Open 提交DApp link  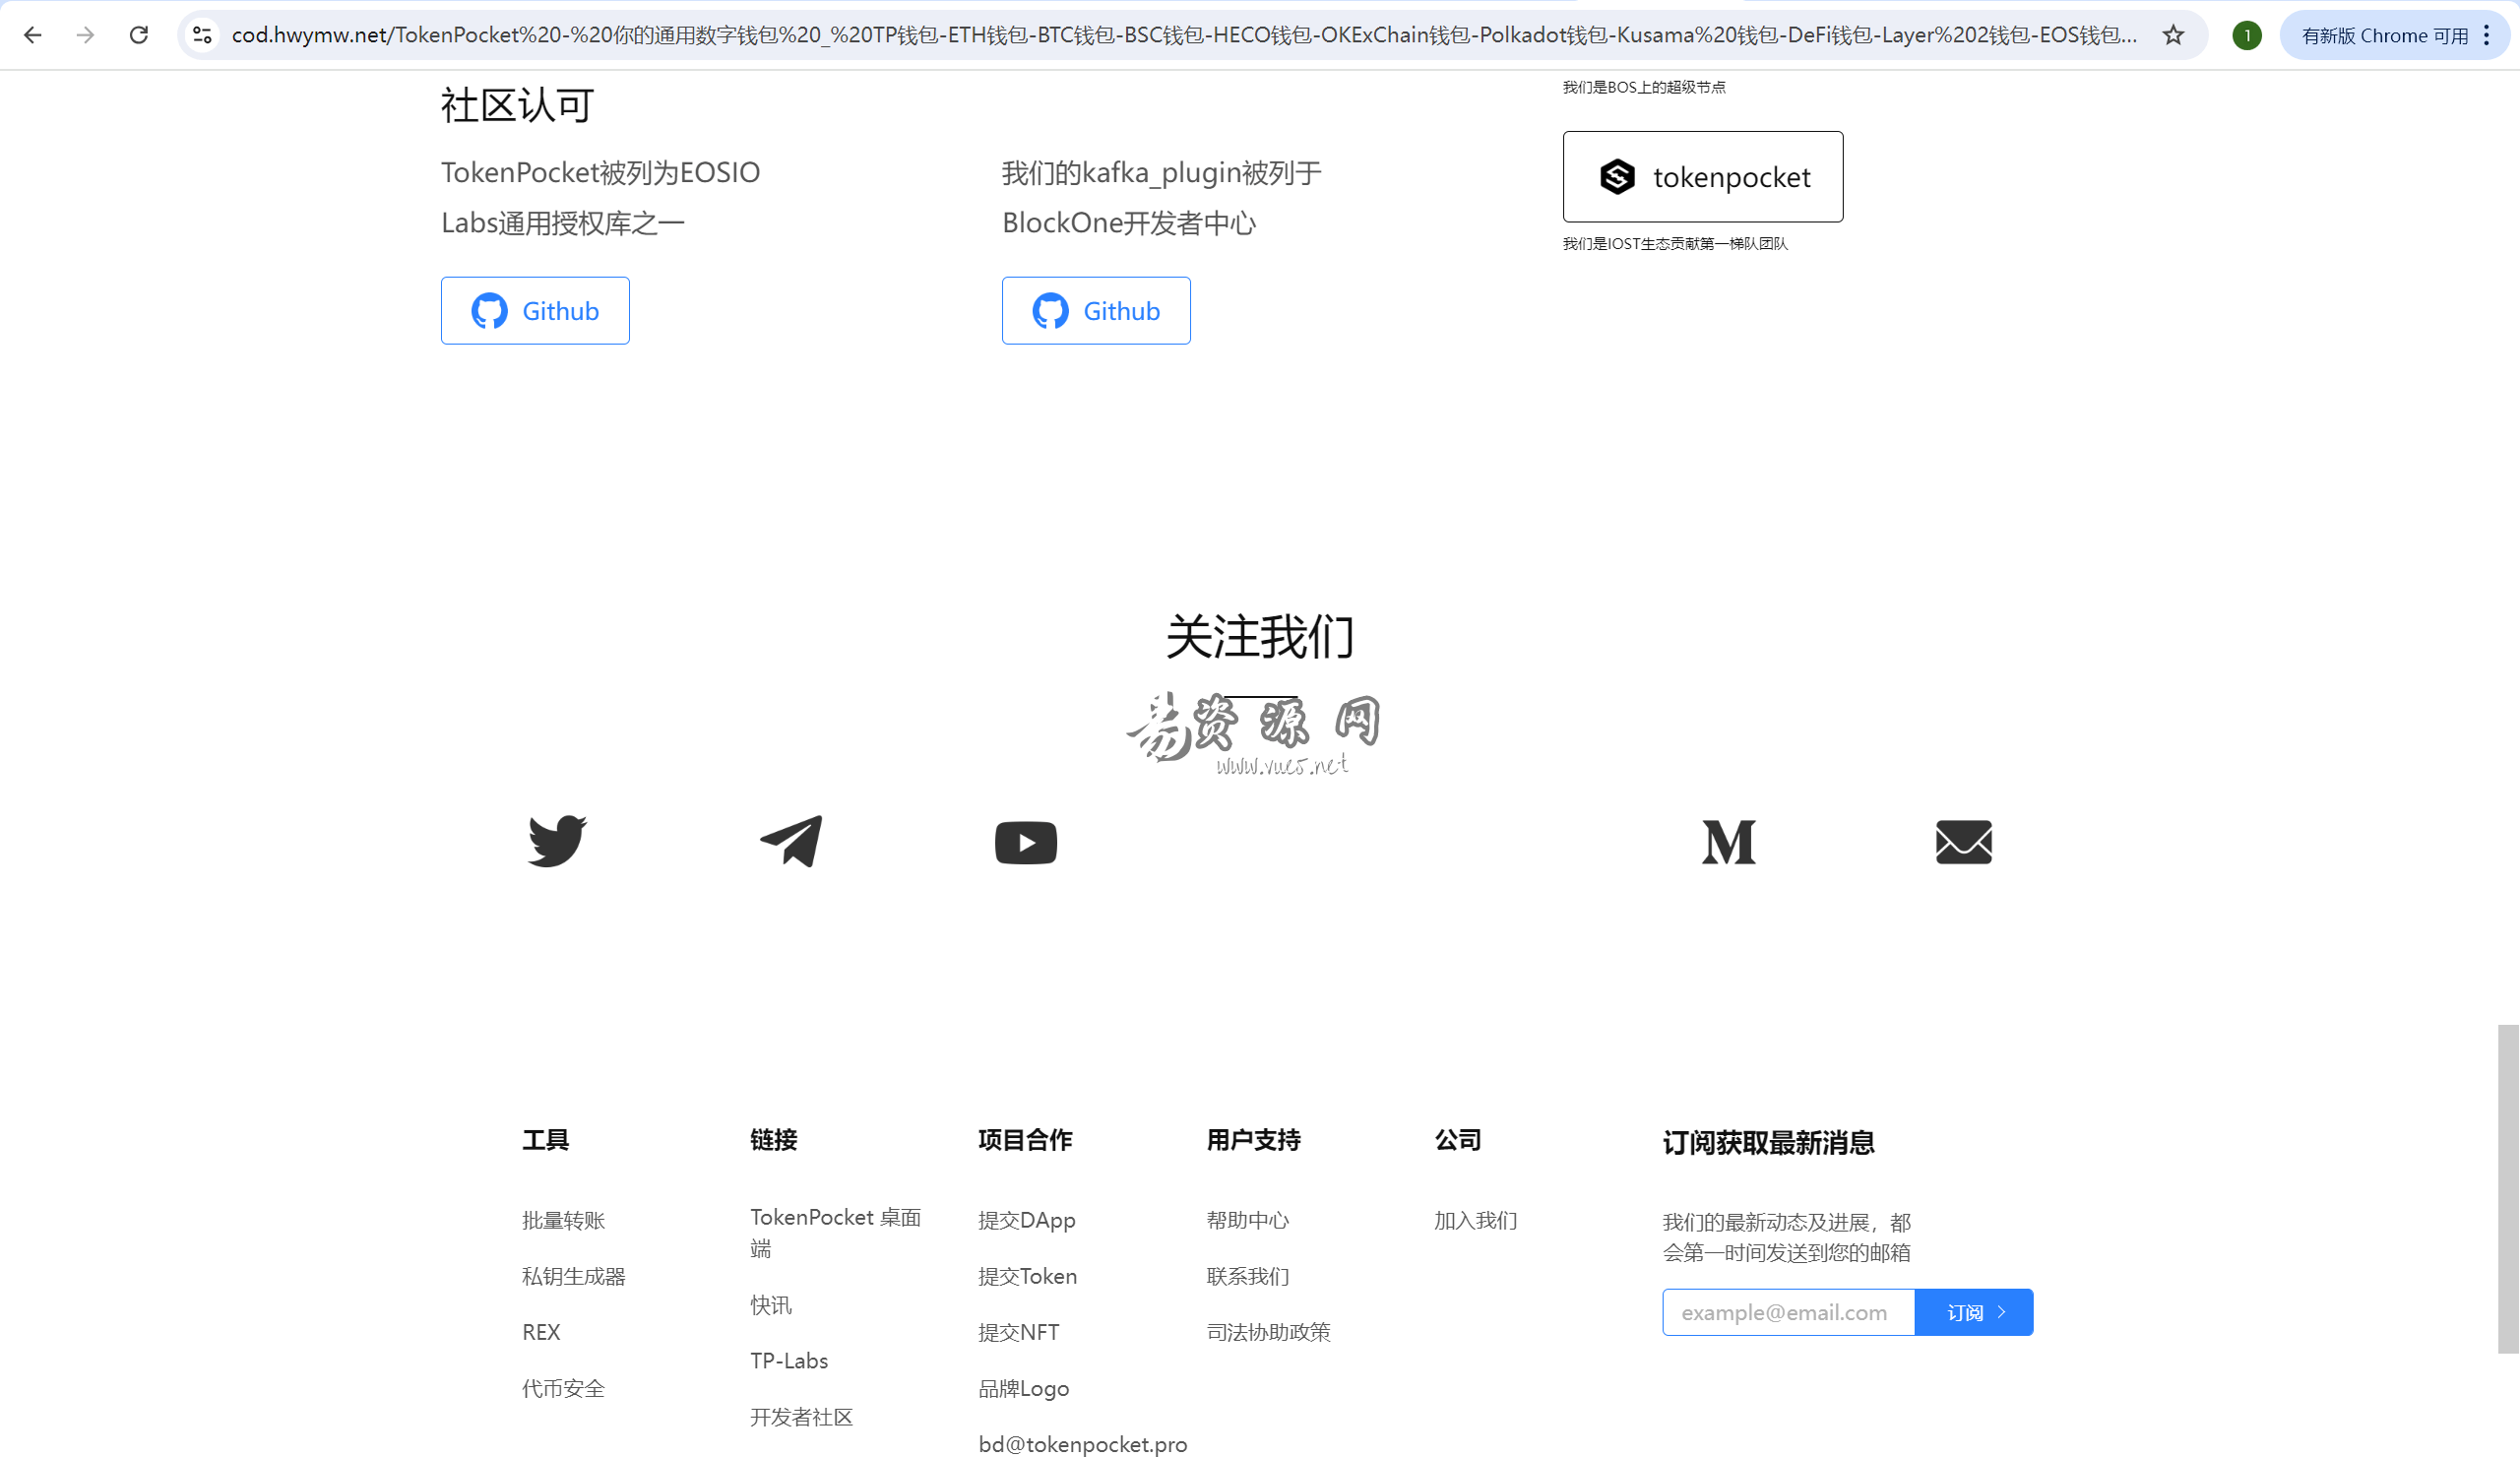tap(1026, 1220)
